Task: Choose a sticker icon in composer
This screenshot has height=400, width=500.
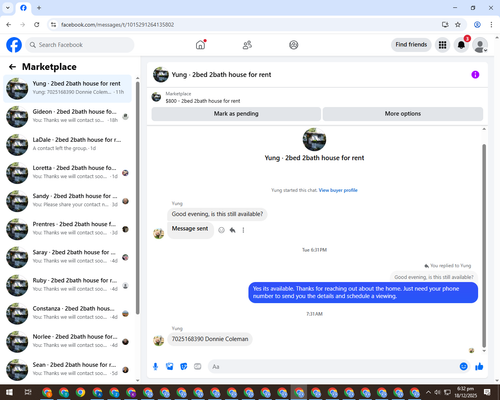Action: point(184,367)
